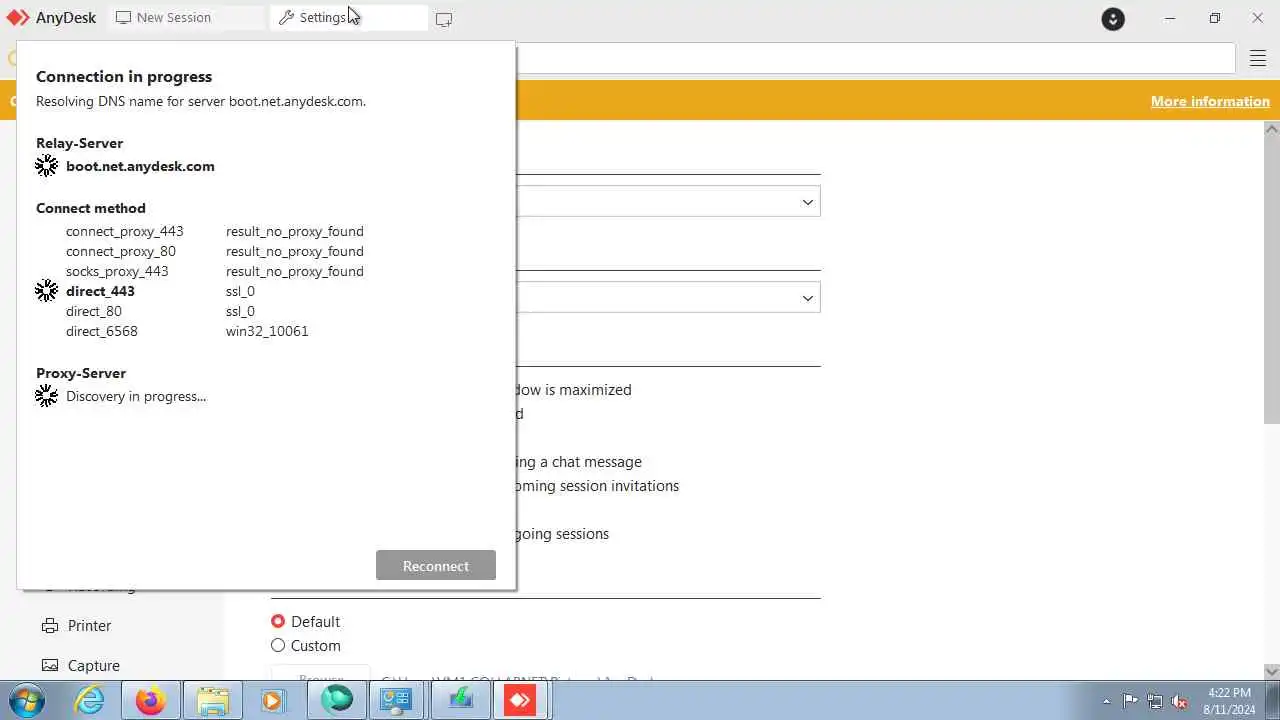Viewport: 1280px width, 720px height.
Task: Click the 'Discovery in progress...' text
Action: pos(136,396)
